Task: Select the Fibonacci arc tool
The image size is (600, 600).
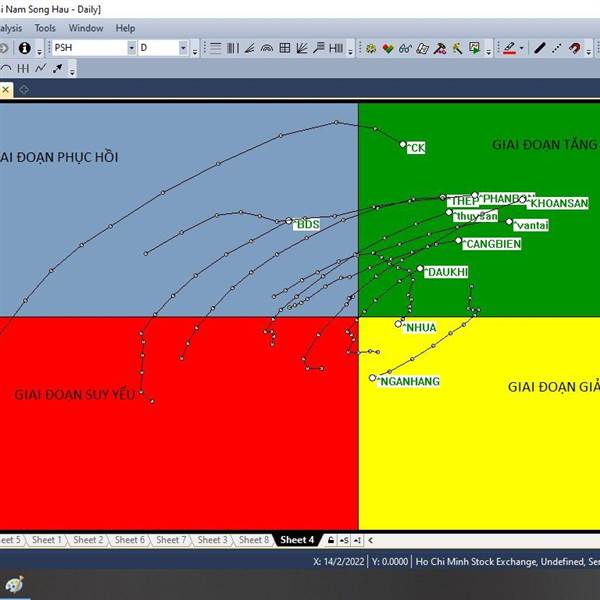Action: click(267, 48)
